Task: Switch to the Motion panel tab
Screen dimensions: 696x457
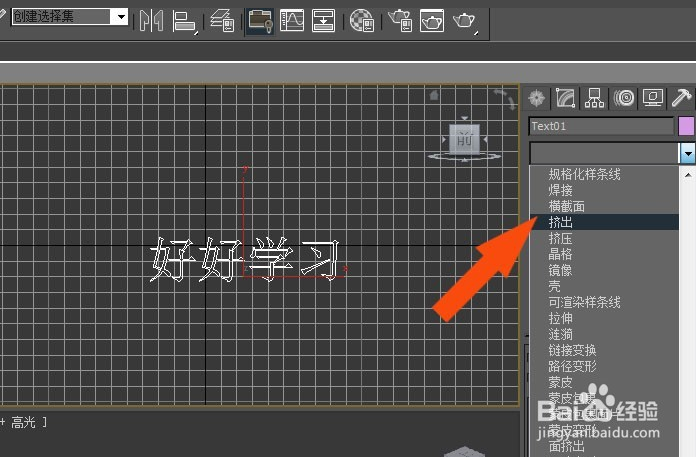Action: 624,98
